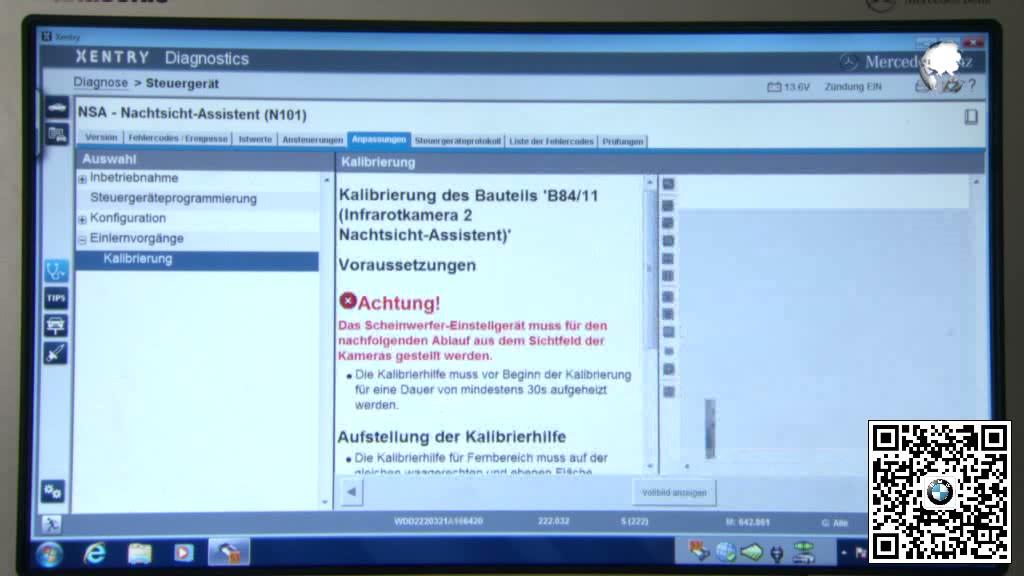The height and width of the screenshot is (576, 1024).
Task: Click the battery voltage icon
Action: pos(774,86)
